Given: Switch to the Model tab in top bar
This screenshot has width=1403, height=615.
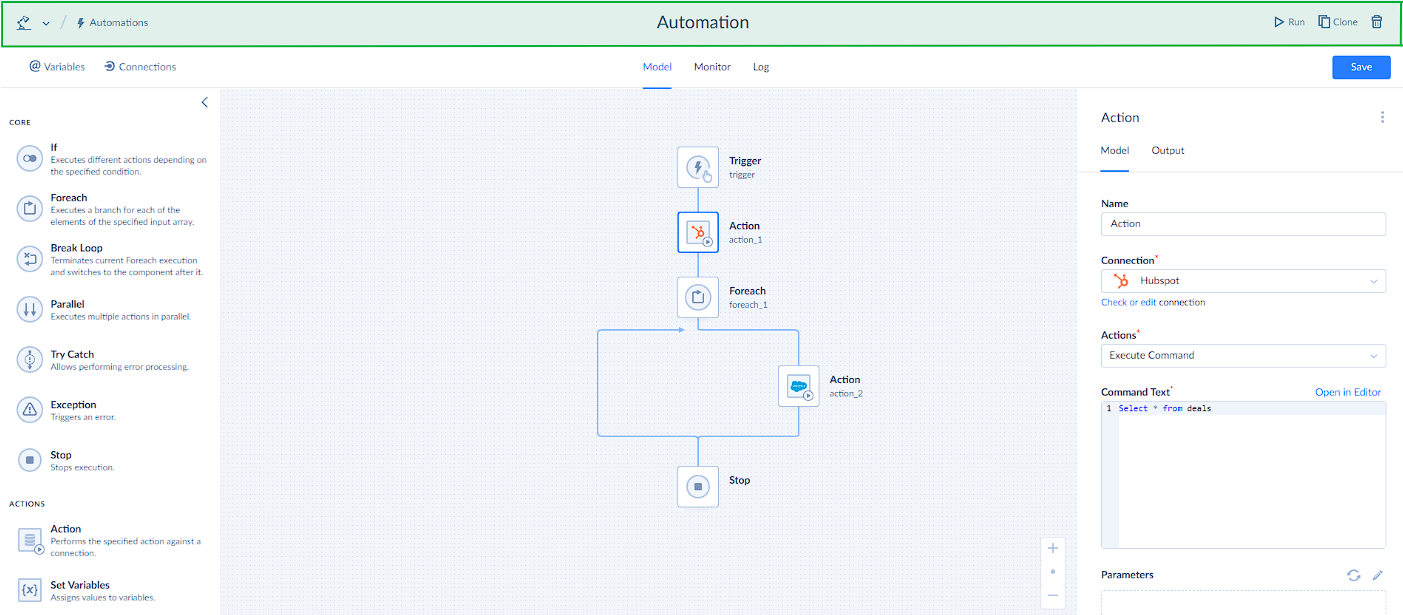Looking at the screenshot, I should tap(657, 67).
